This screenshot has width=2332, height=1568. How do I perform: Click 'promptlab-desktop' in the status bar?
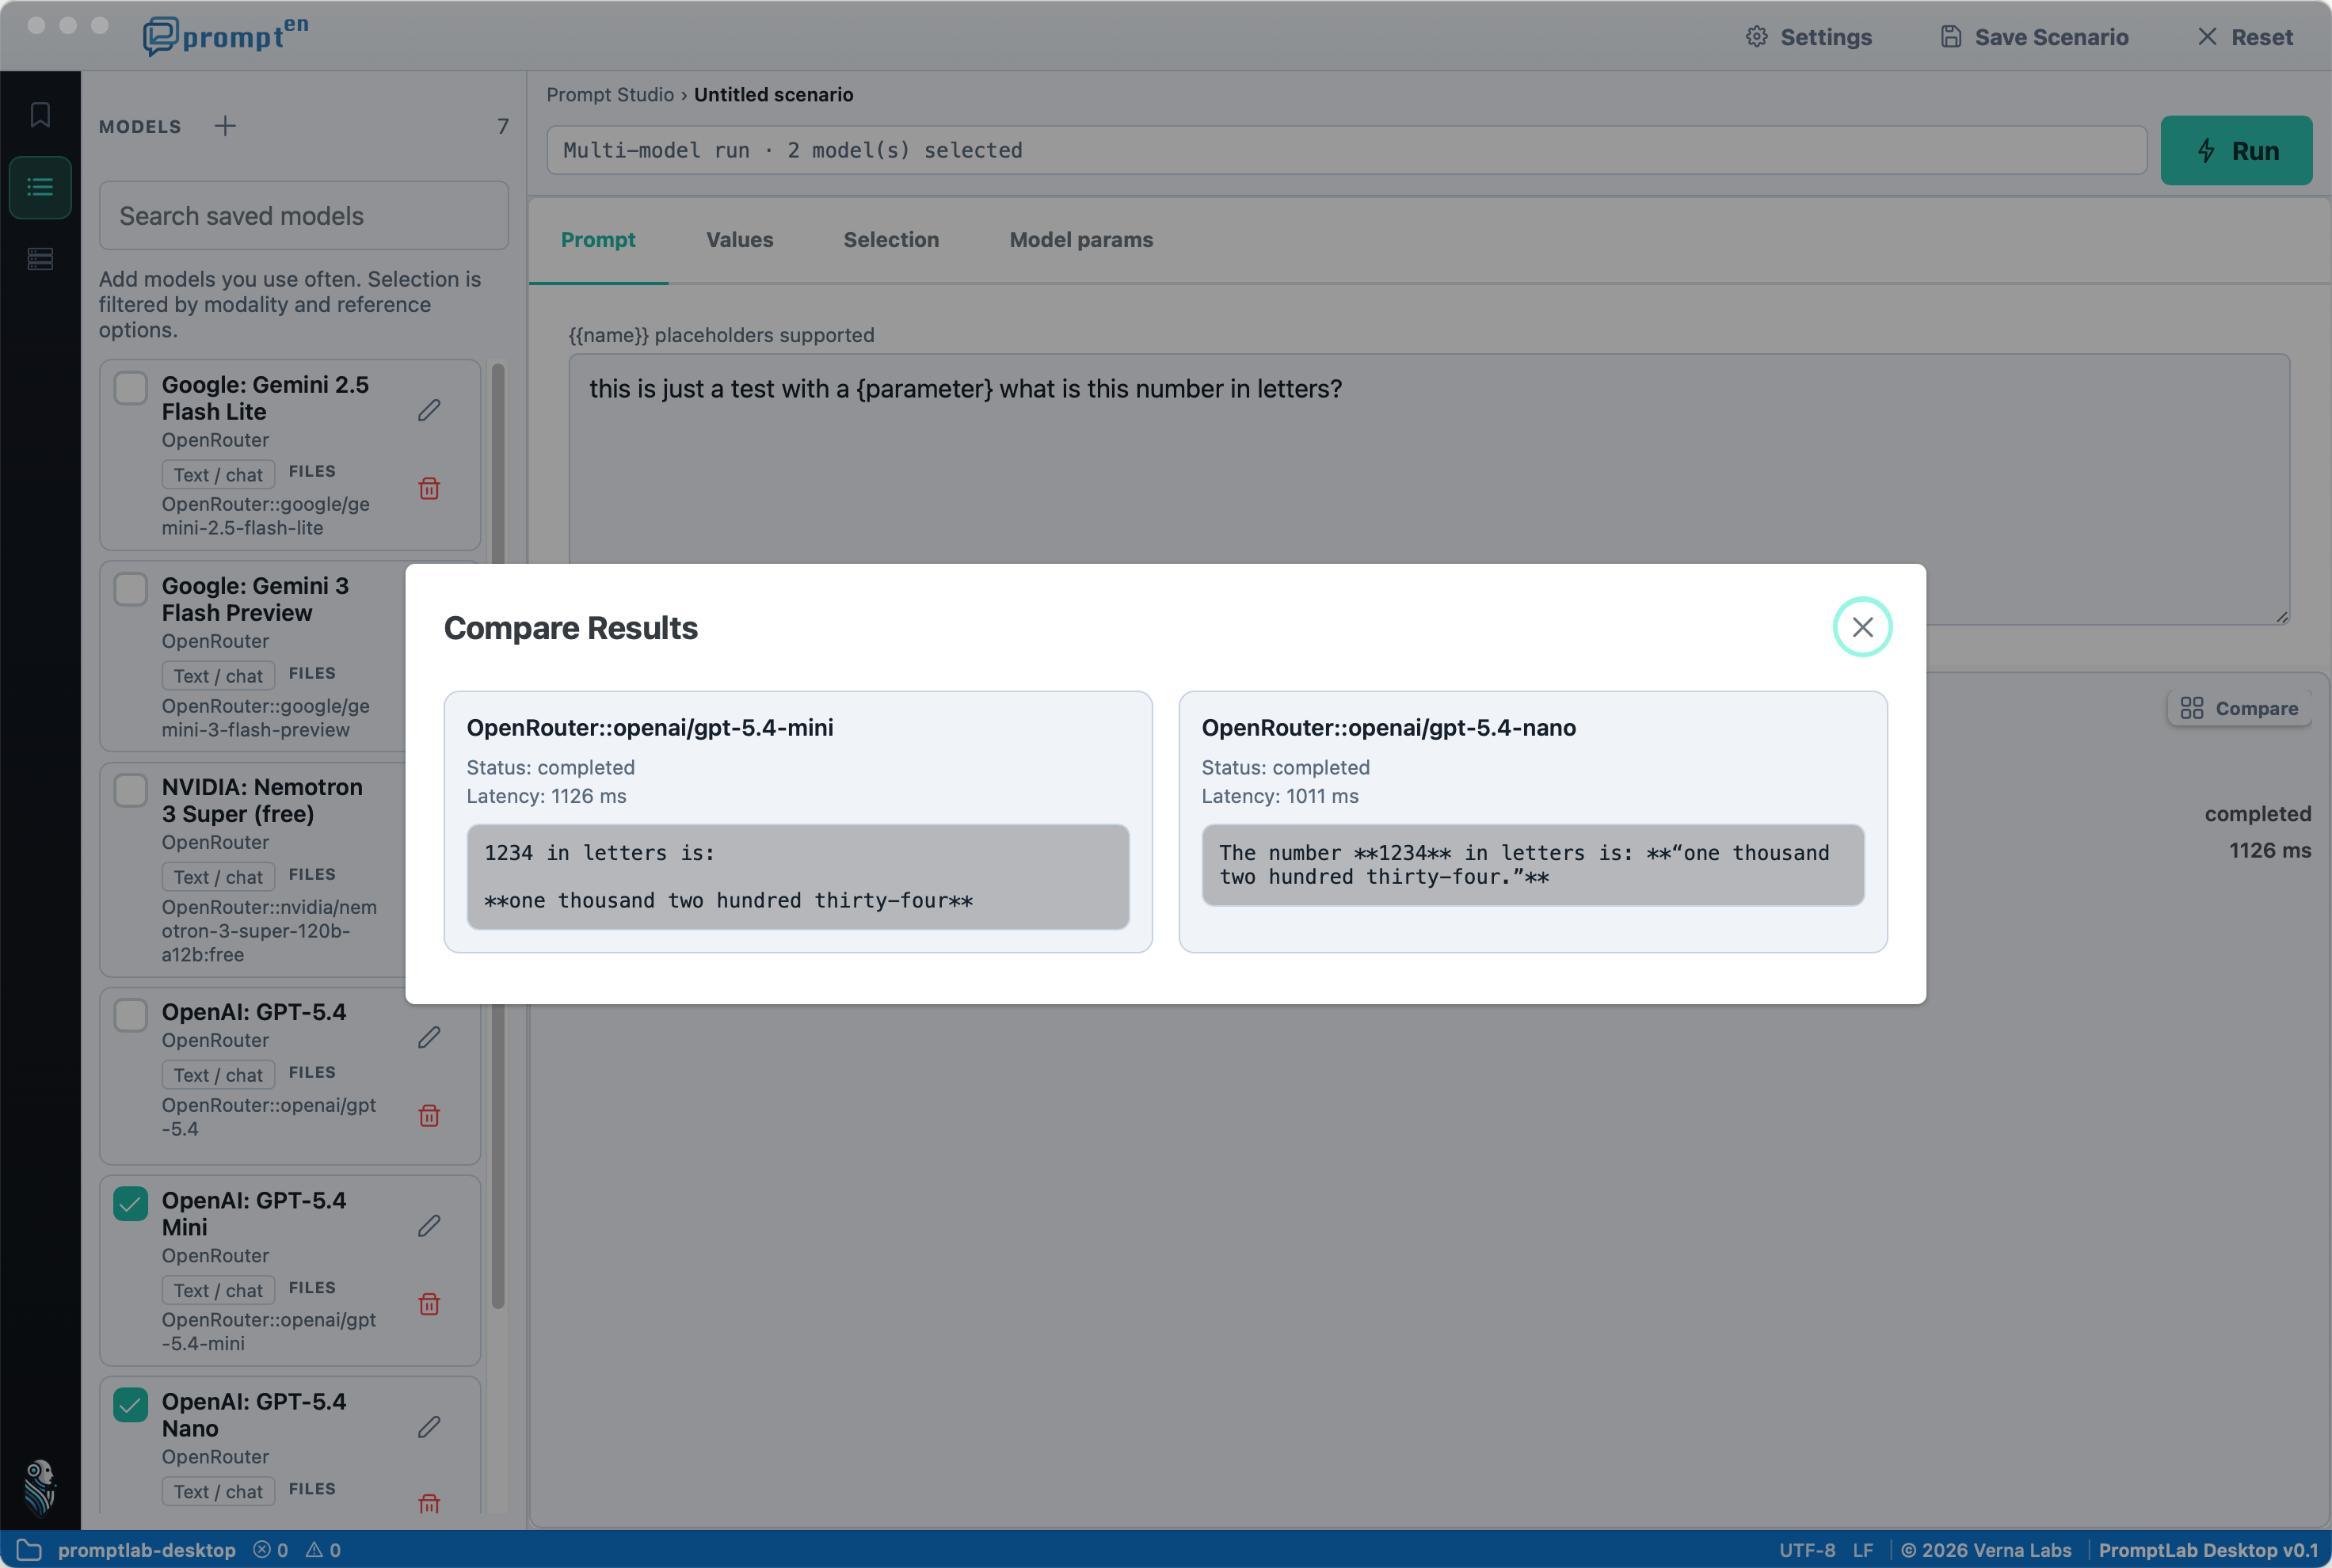[x=147, y=1550]
